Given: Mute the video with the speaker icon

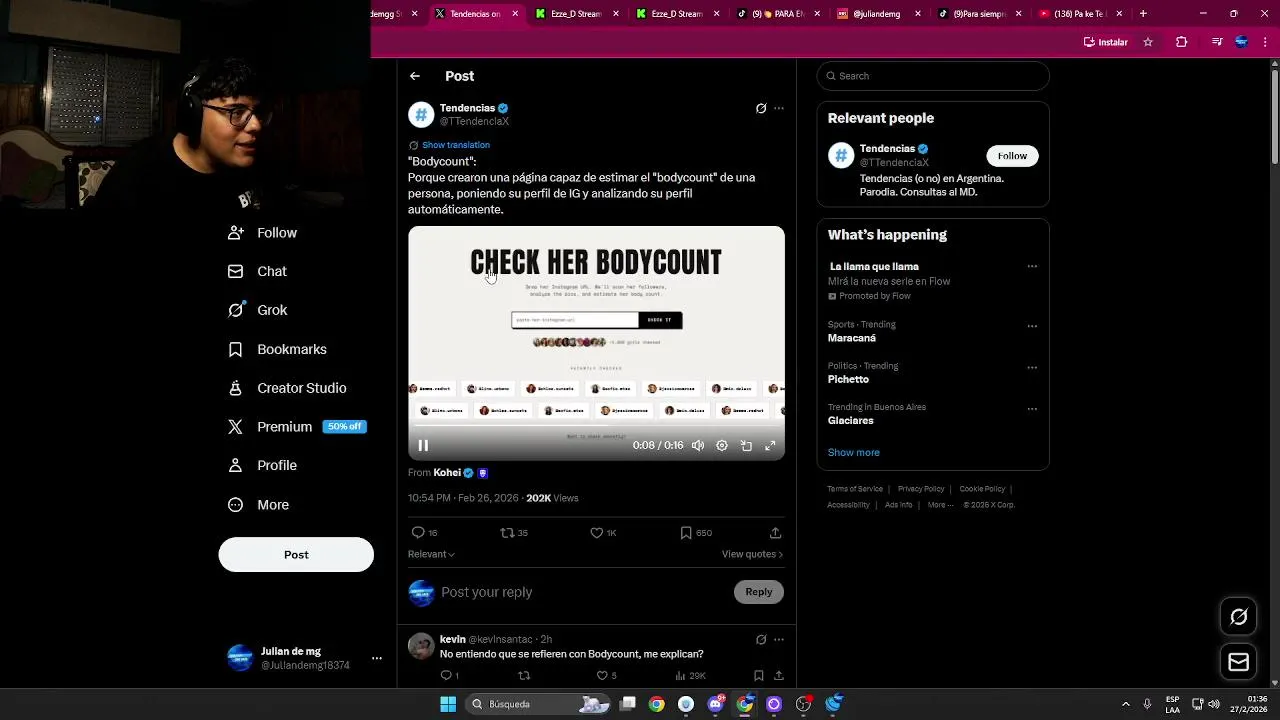Looking at the screenshot, I should coord(698,446).
